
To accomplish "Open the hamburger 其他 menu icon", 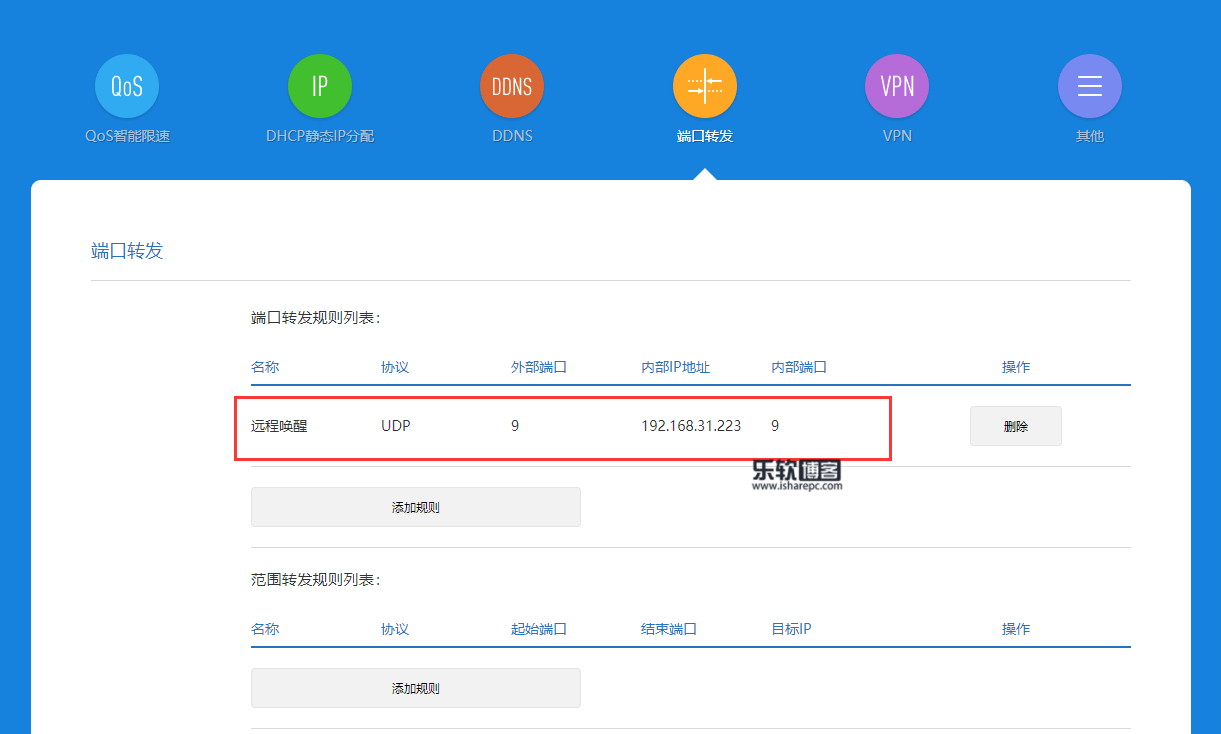I will click(x=1089, y=86).
